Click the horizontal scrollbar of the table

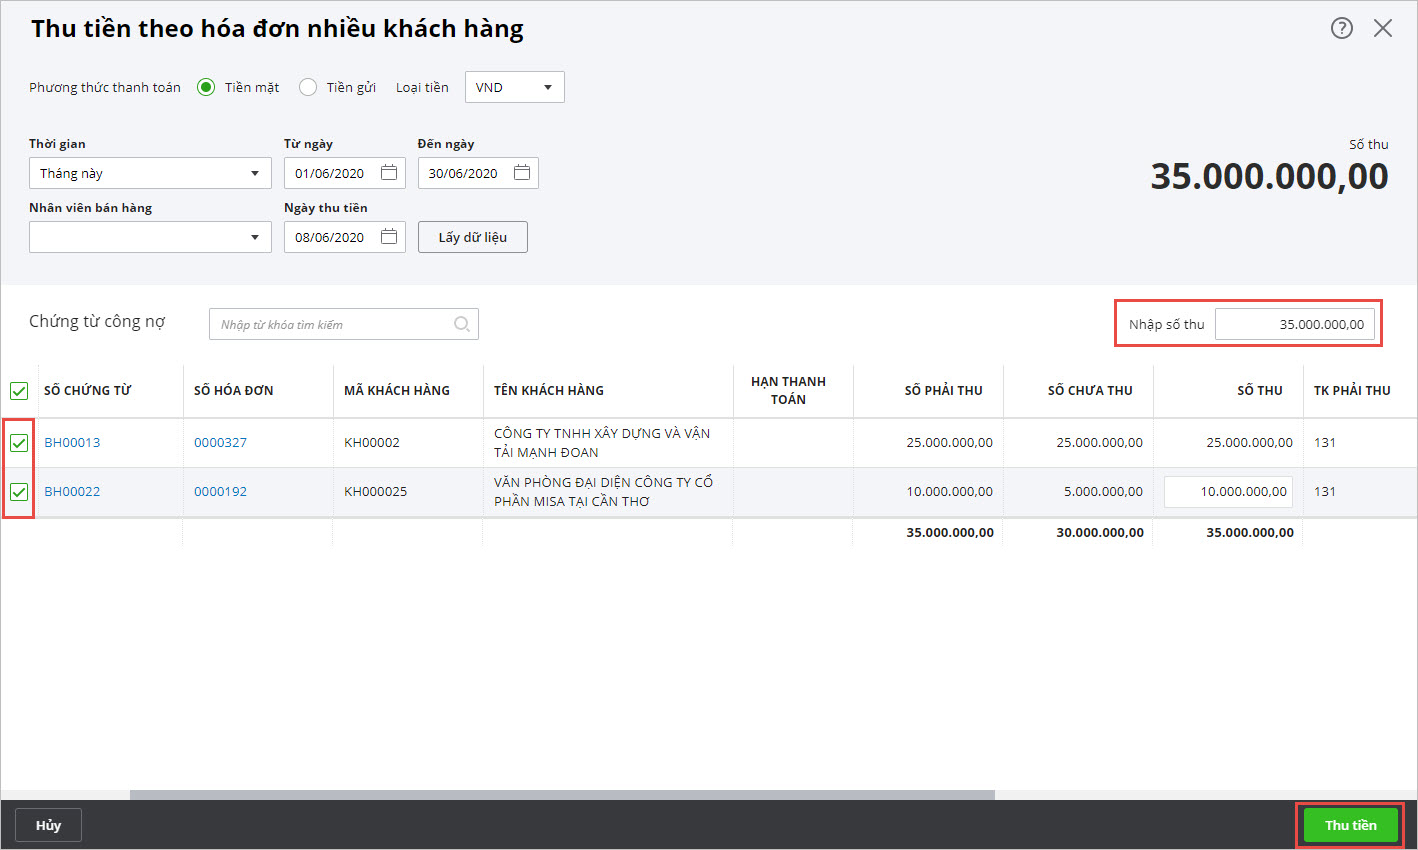tap(562, 795)
